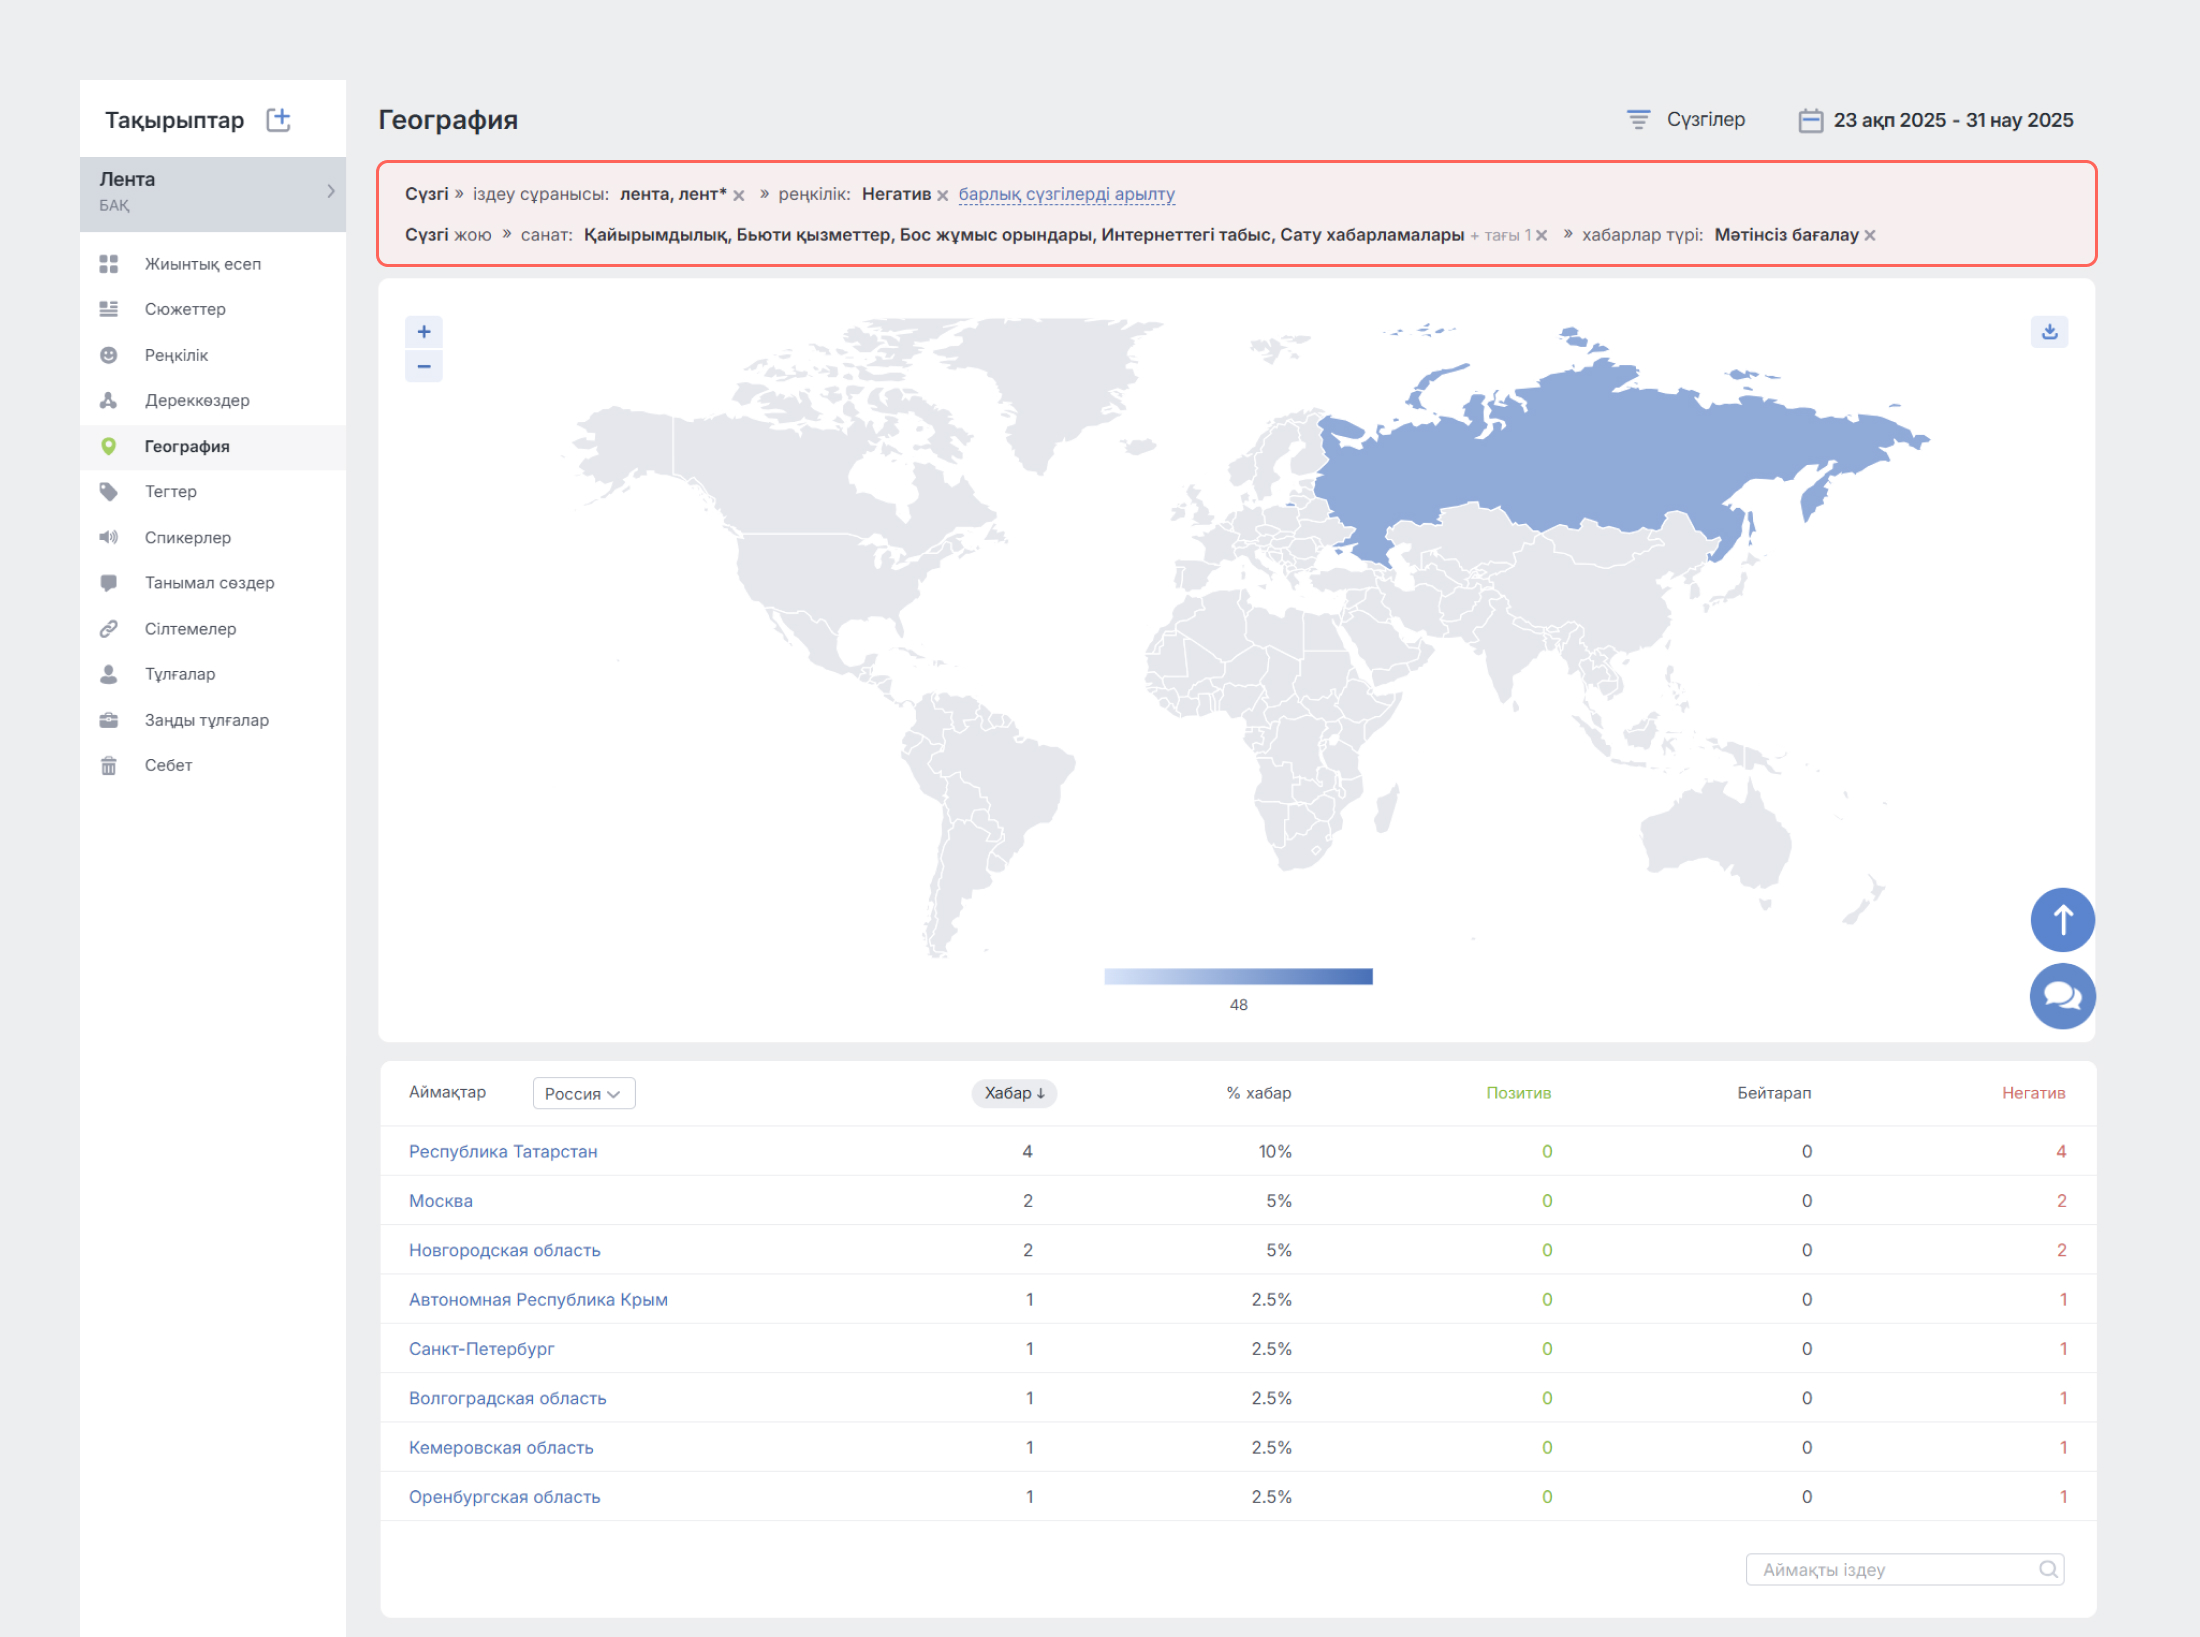
Task: Click барлық сүзгілерді арылту link
Action: pos(1066,194)
